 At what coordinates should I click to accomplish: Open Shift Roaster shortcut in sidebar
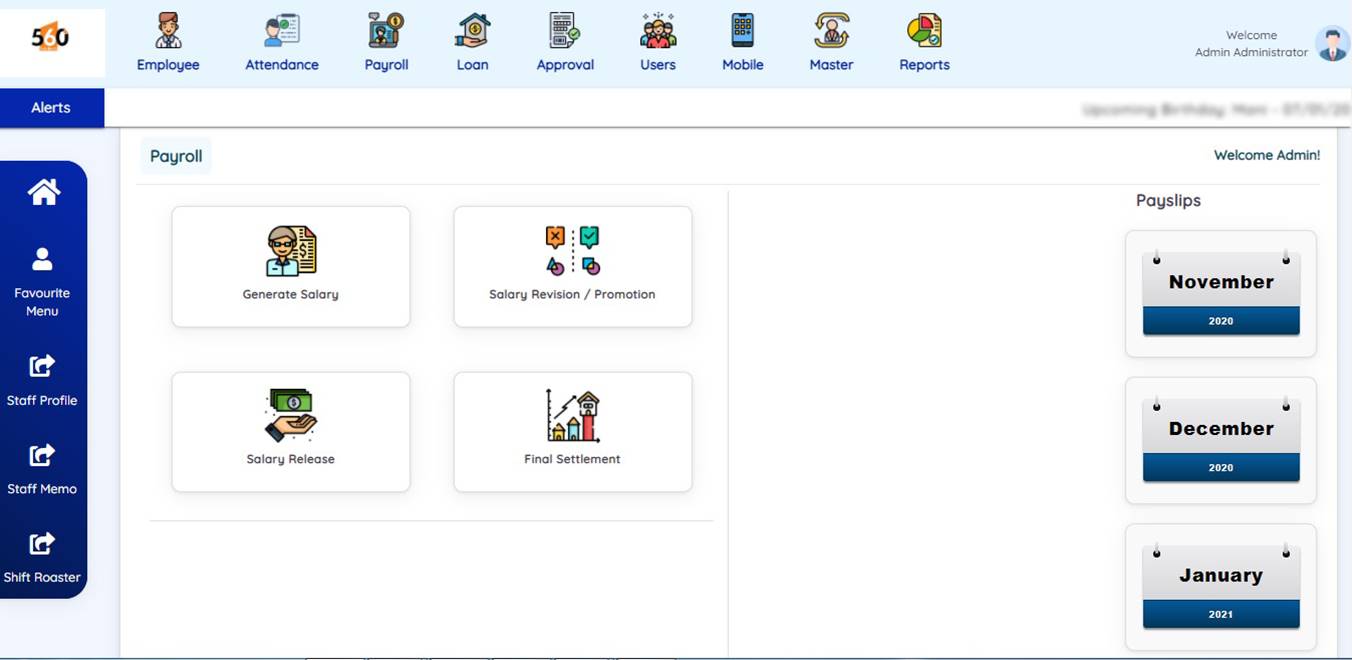coord(42,557)
